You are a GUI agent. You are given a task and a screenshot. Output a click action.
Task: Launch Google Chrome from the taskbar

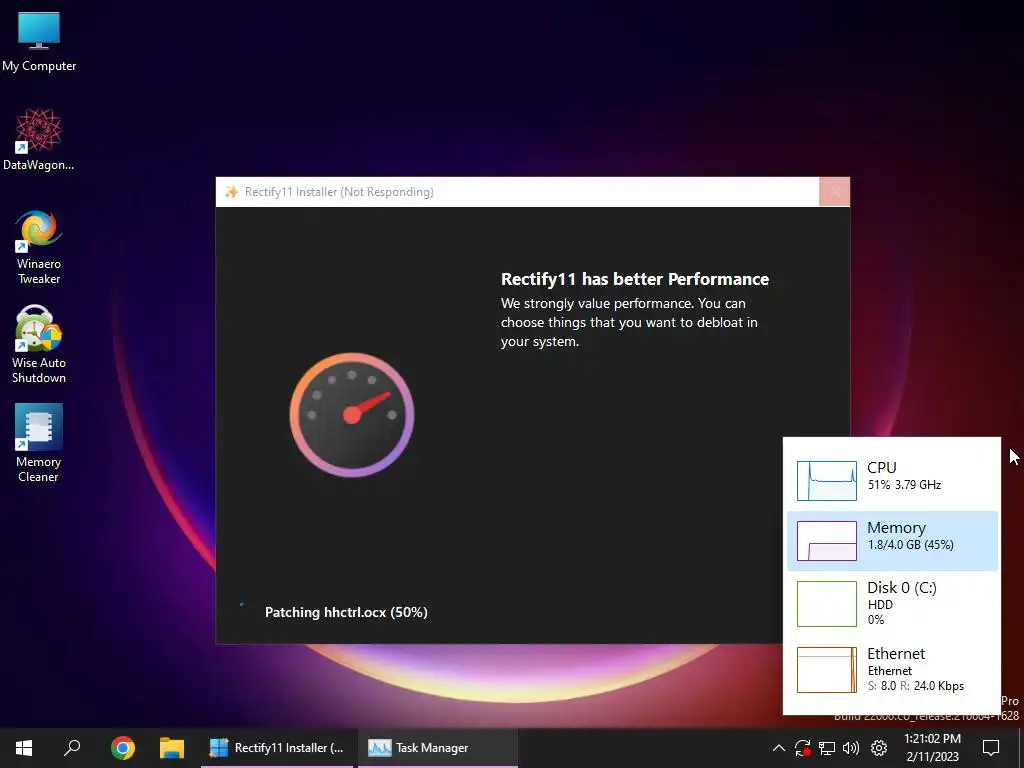[x=123, y=748]
